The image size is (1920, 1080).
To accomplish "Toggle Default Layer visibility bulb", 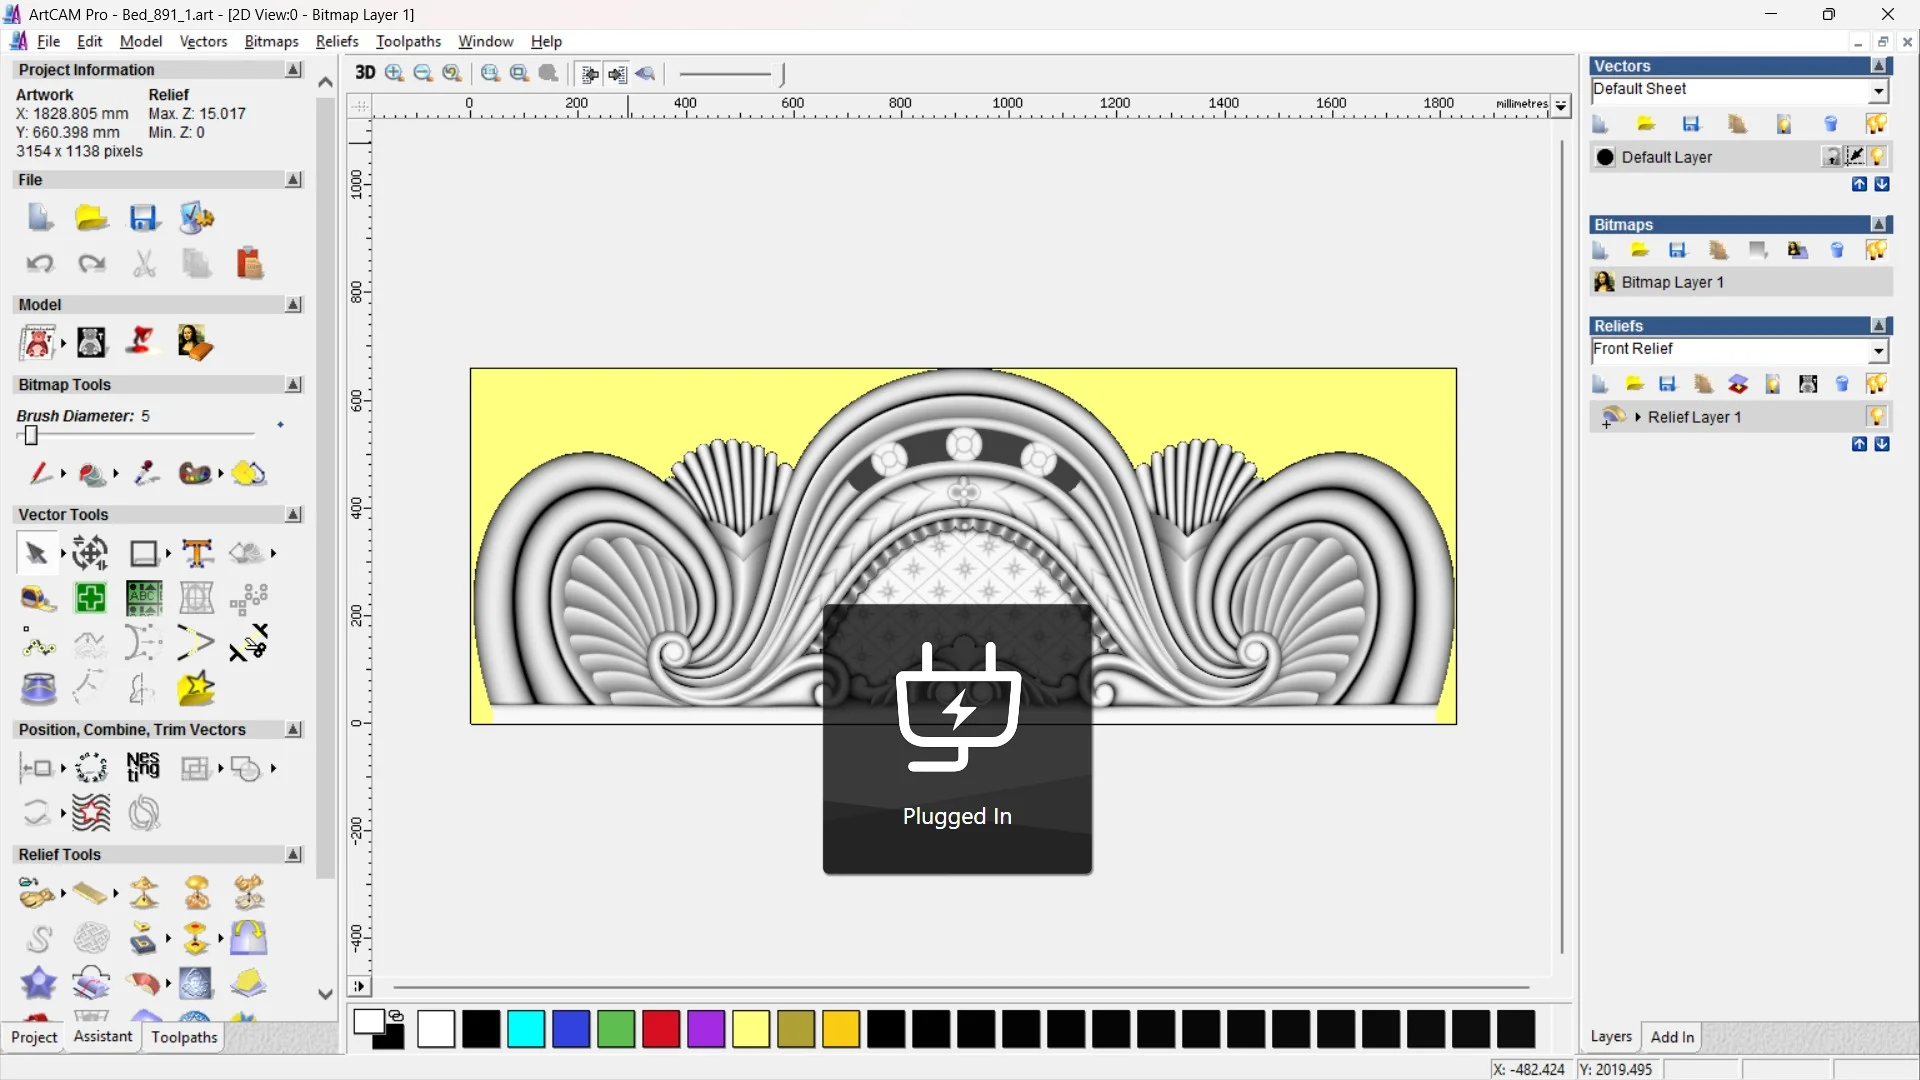I will [x=1877, y=157].
